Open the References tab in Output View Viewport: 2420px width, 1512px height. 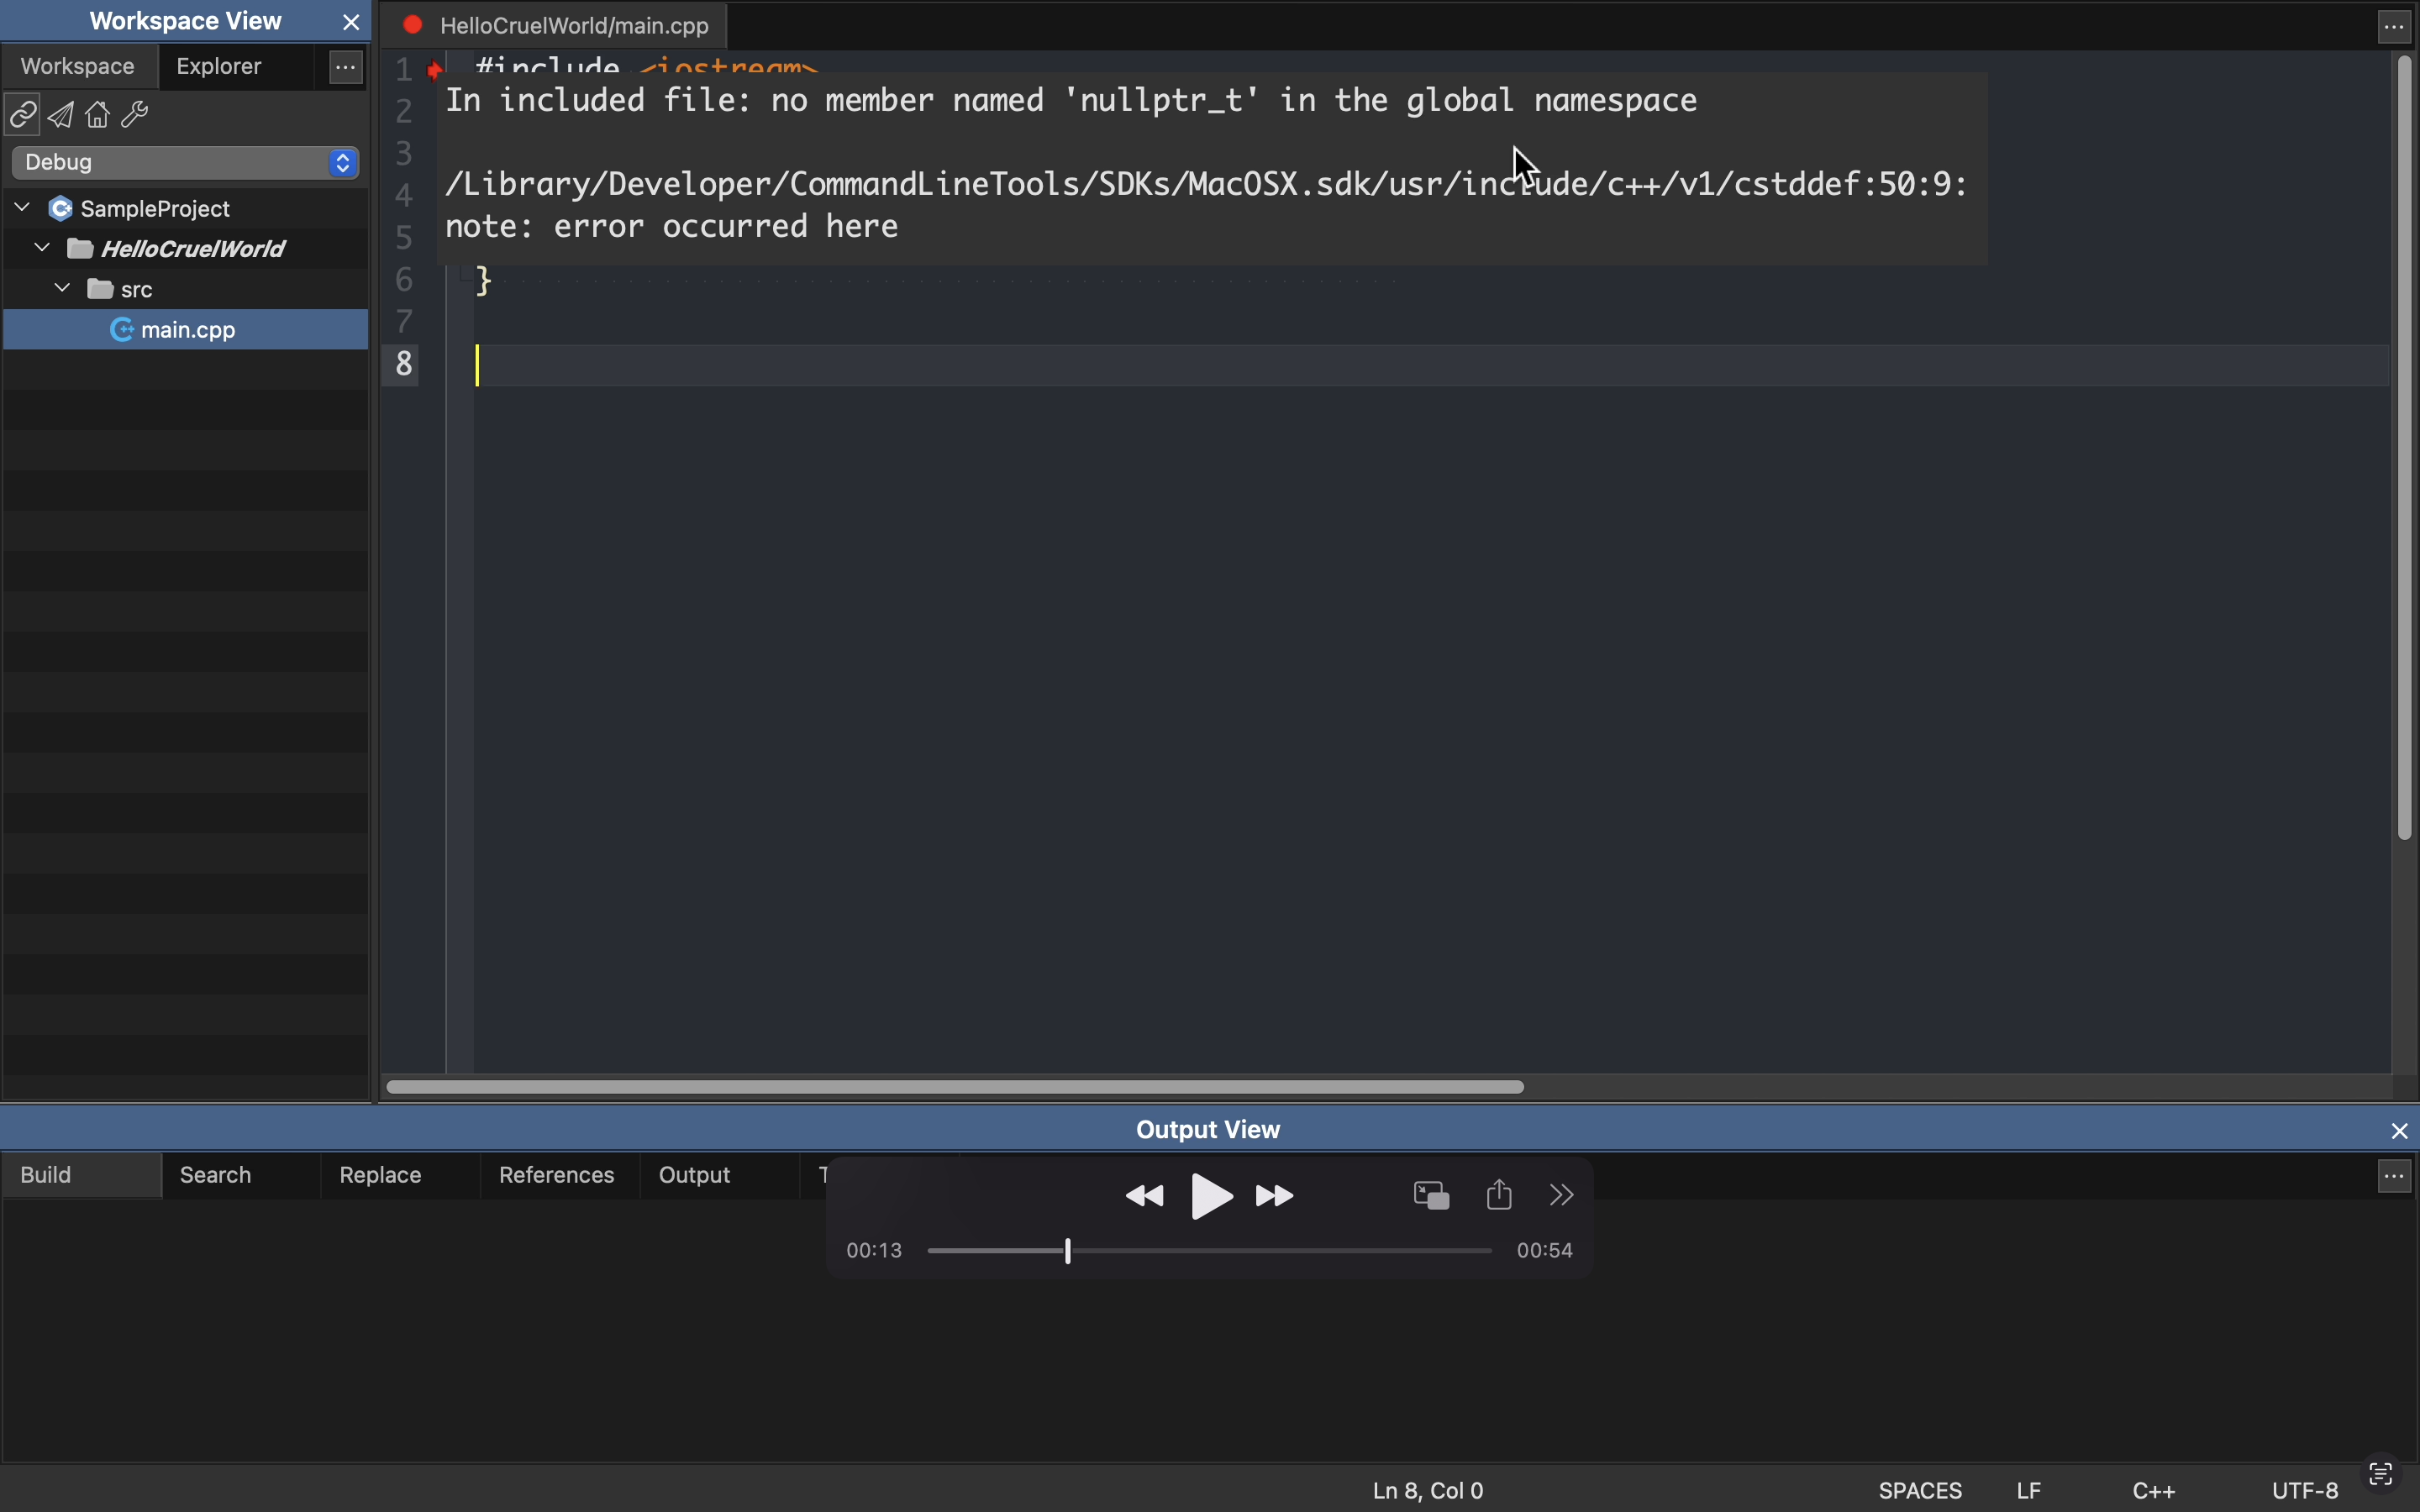556,1175
